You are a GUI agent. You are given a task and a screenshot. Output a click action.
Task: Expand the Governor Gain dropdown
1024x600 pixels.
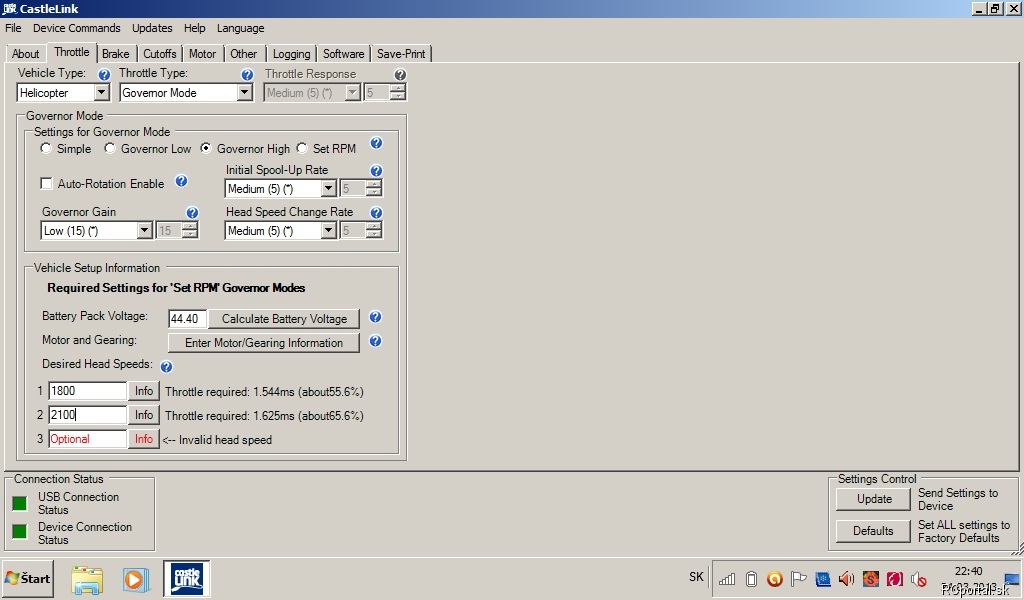pos(144,230)
